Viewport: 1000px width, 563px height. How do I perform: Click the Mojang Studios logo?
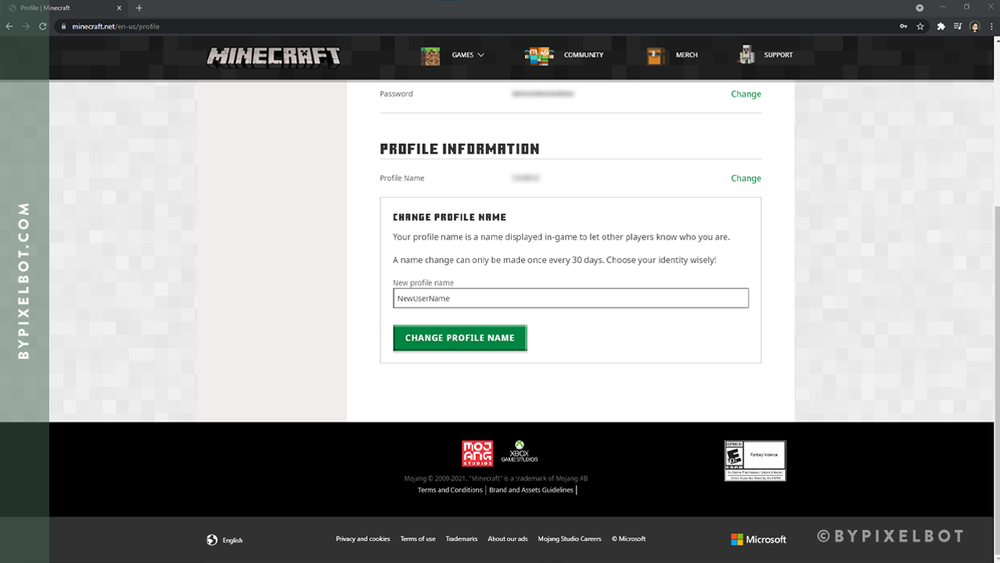477,453
